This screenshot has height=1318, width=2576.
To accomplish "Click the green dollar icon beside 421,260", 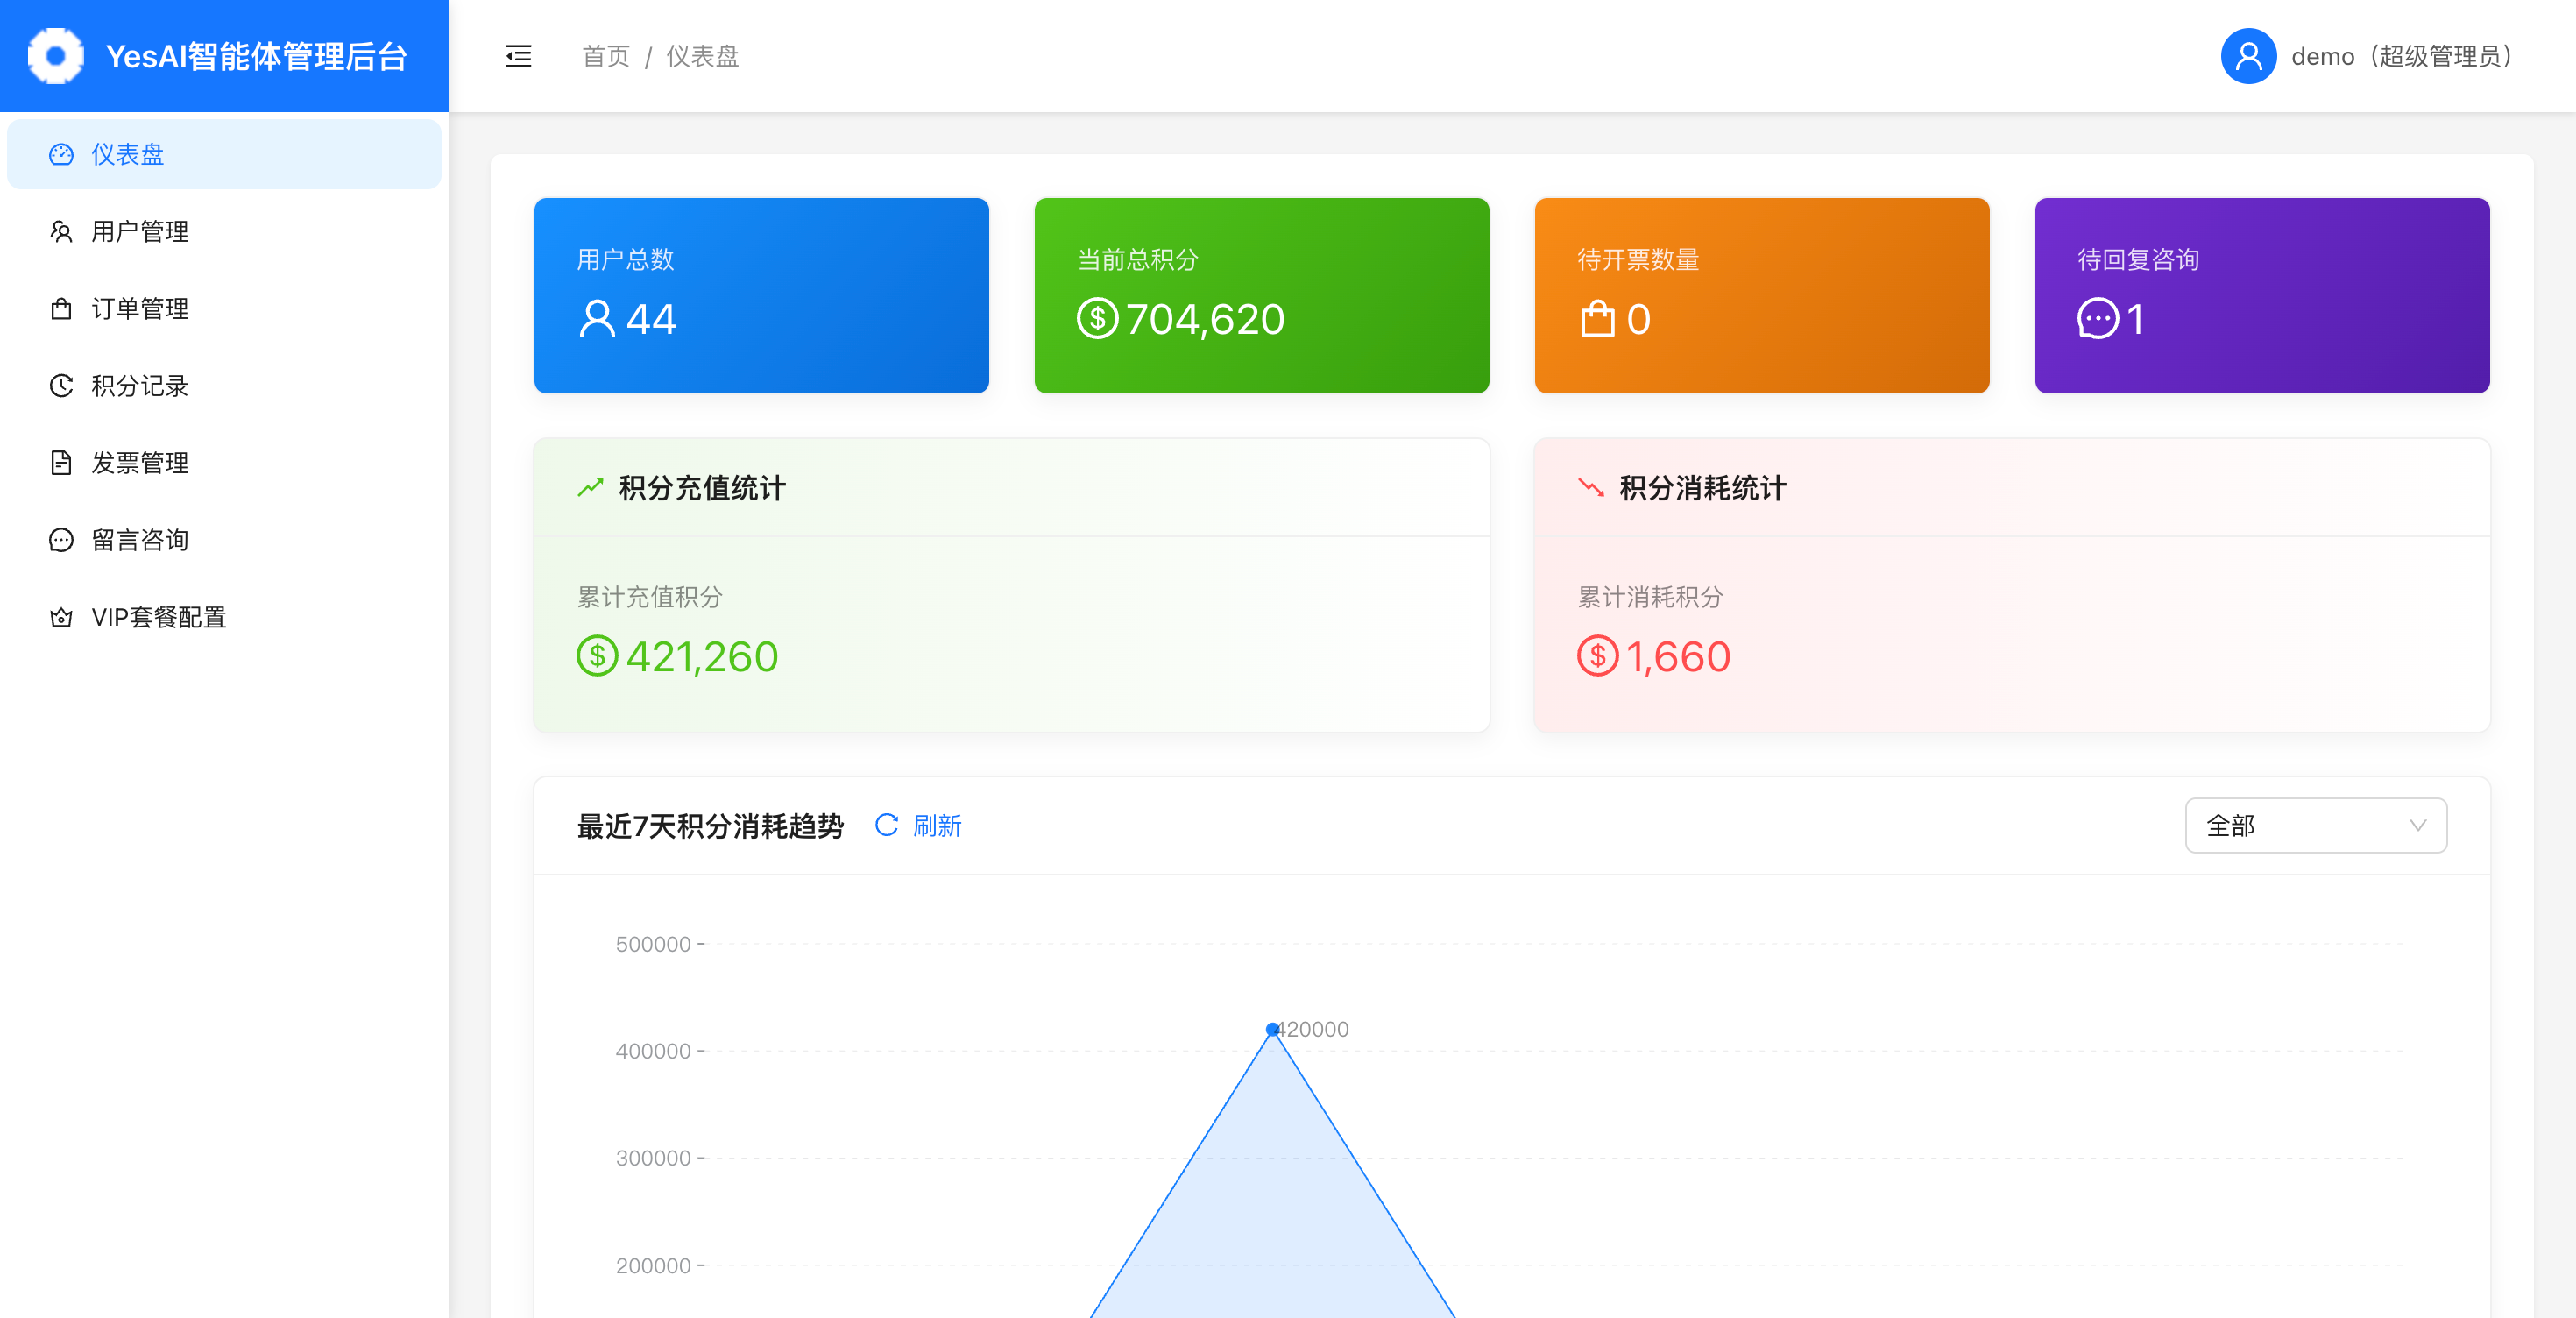I will coord(597,656).
